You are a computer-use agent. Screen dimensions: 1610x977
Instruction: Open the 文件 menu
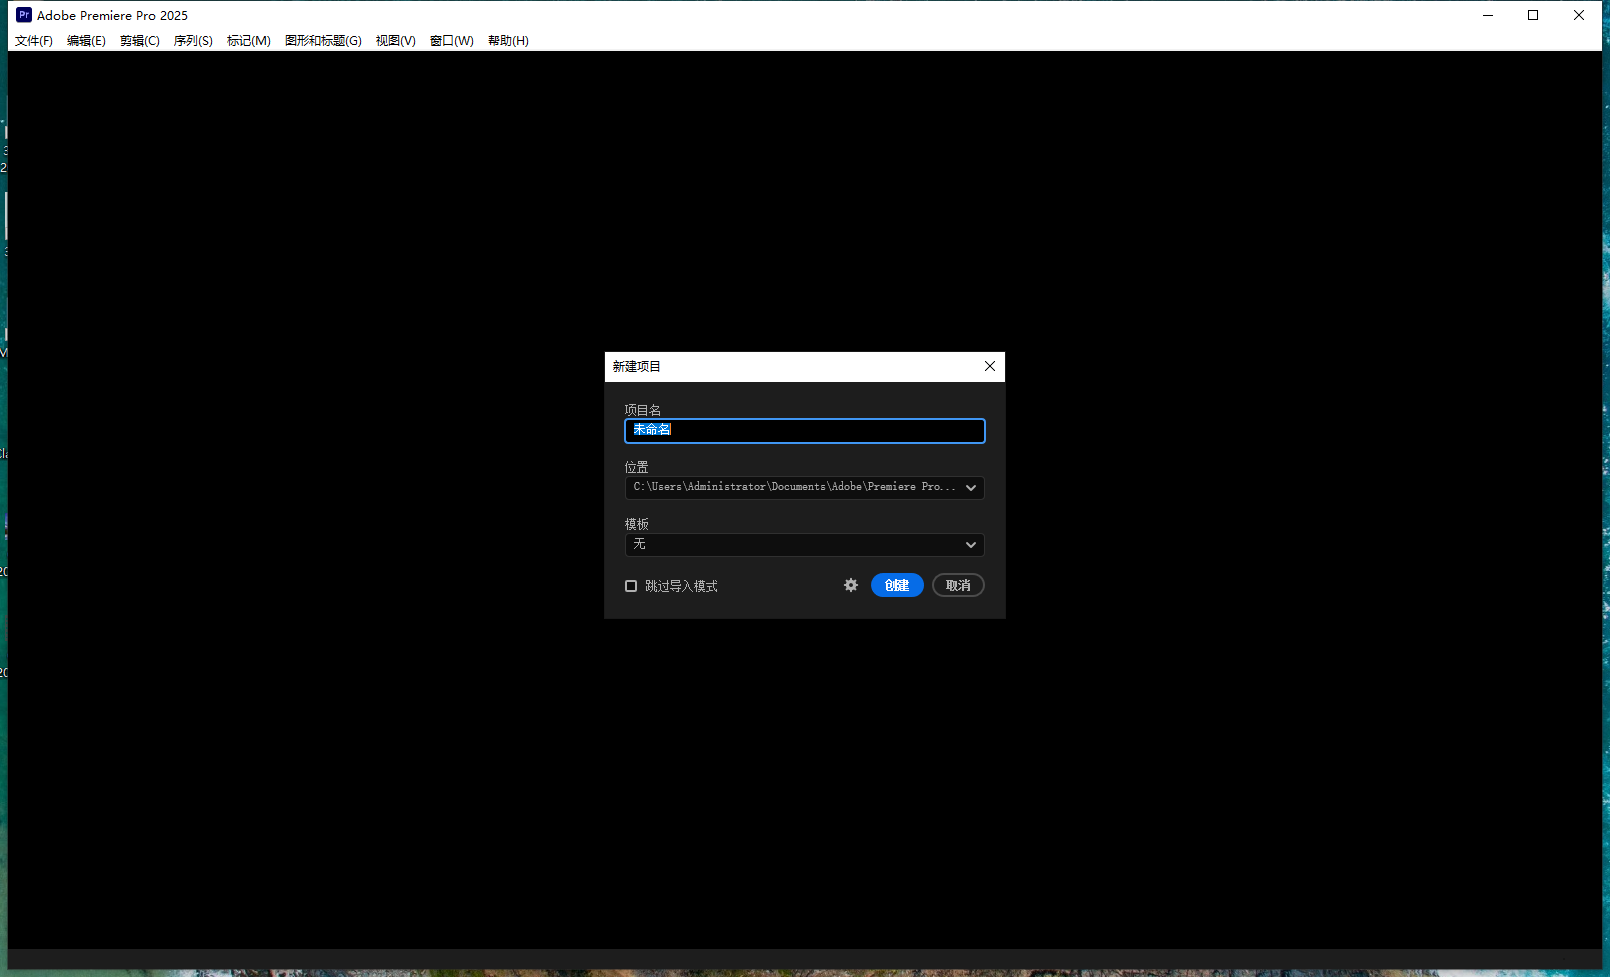tap(33, 41)
